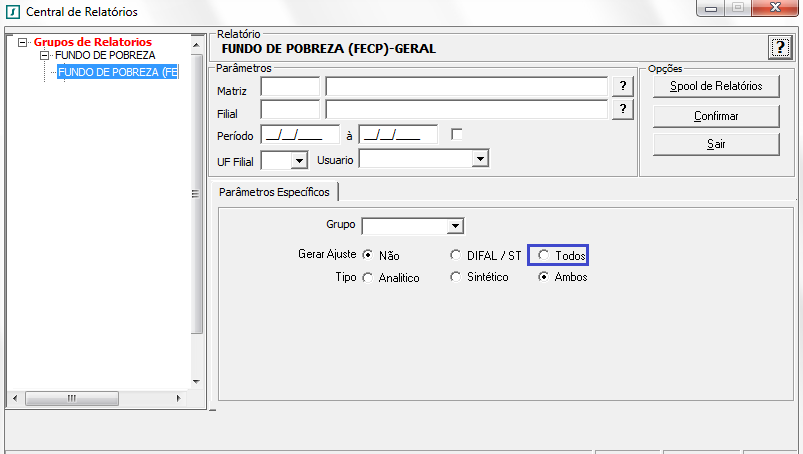Select the DIFAL / ST radio button
This screenshot has height=454, width=803.
[455, 254]
